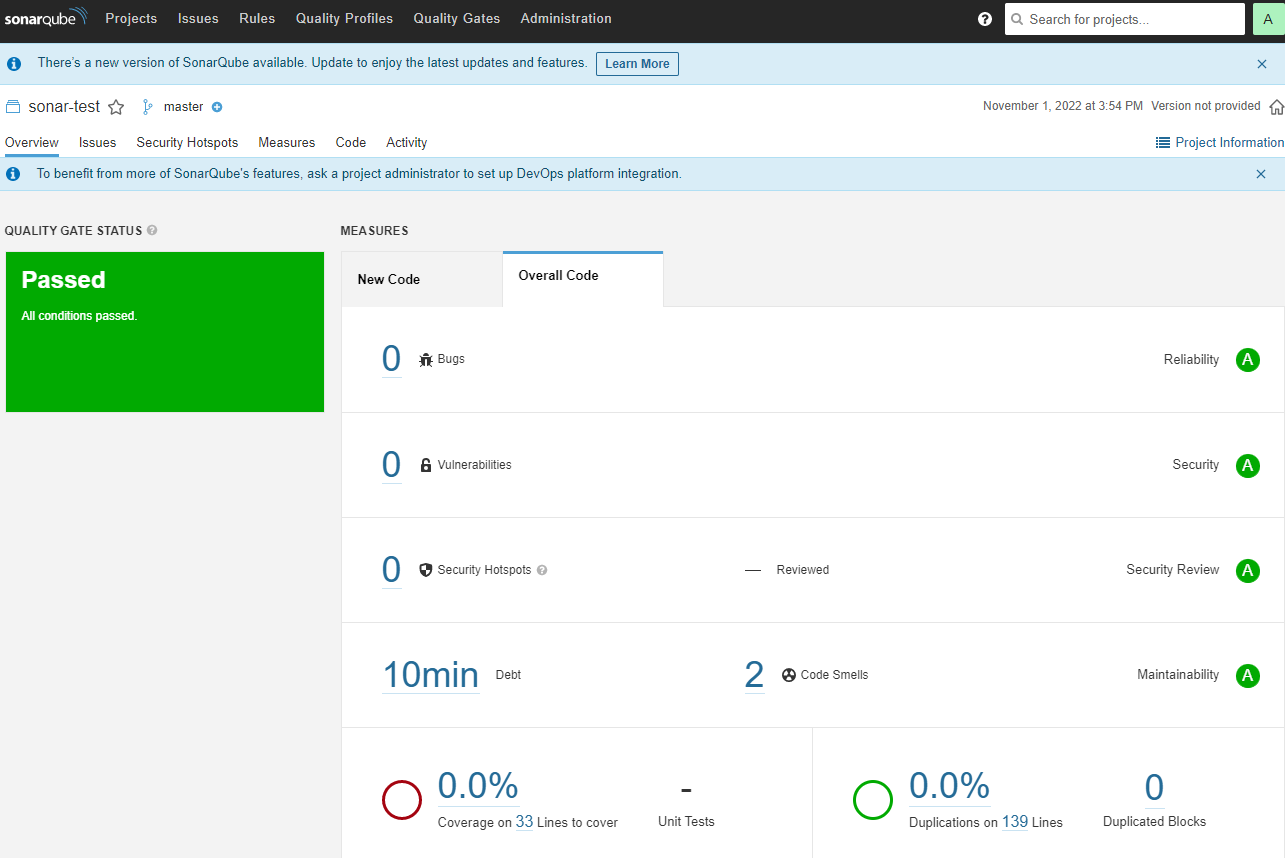
Task: Select the Security Hotspots project tab
Action: [187, 143]
